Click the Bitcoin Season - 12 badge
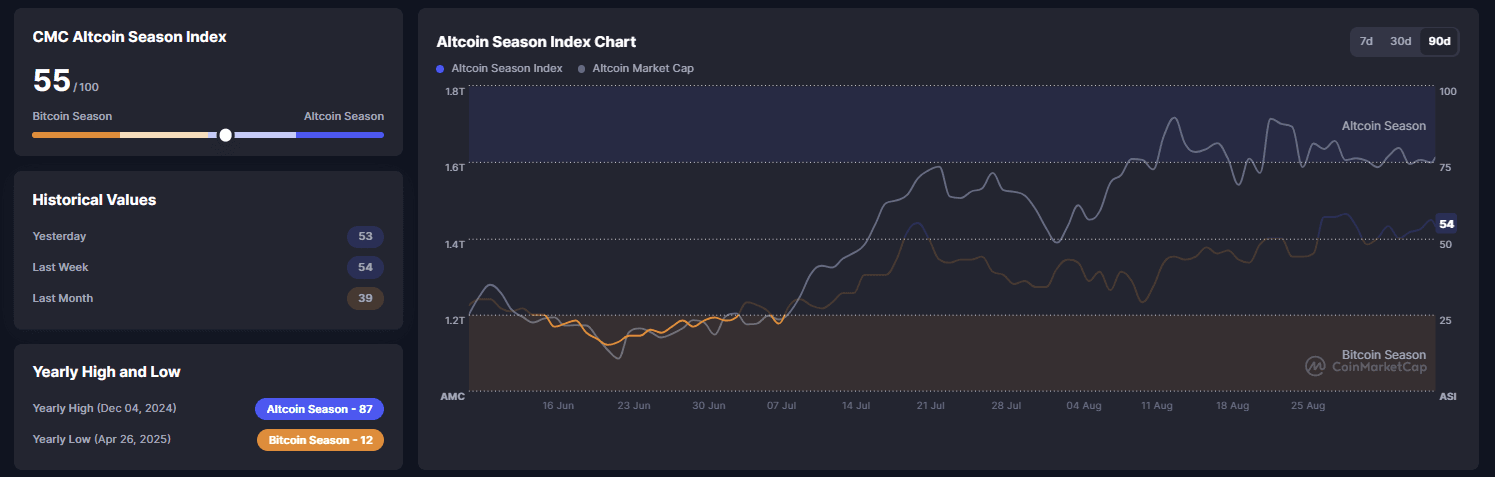 pos(320,440)
